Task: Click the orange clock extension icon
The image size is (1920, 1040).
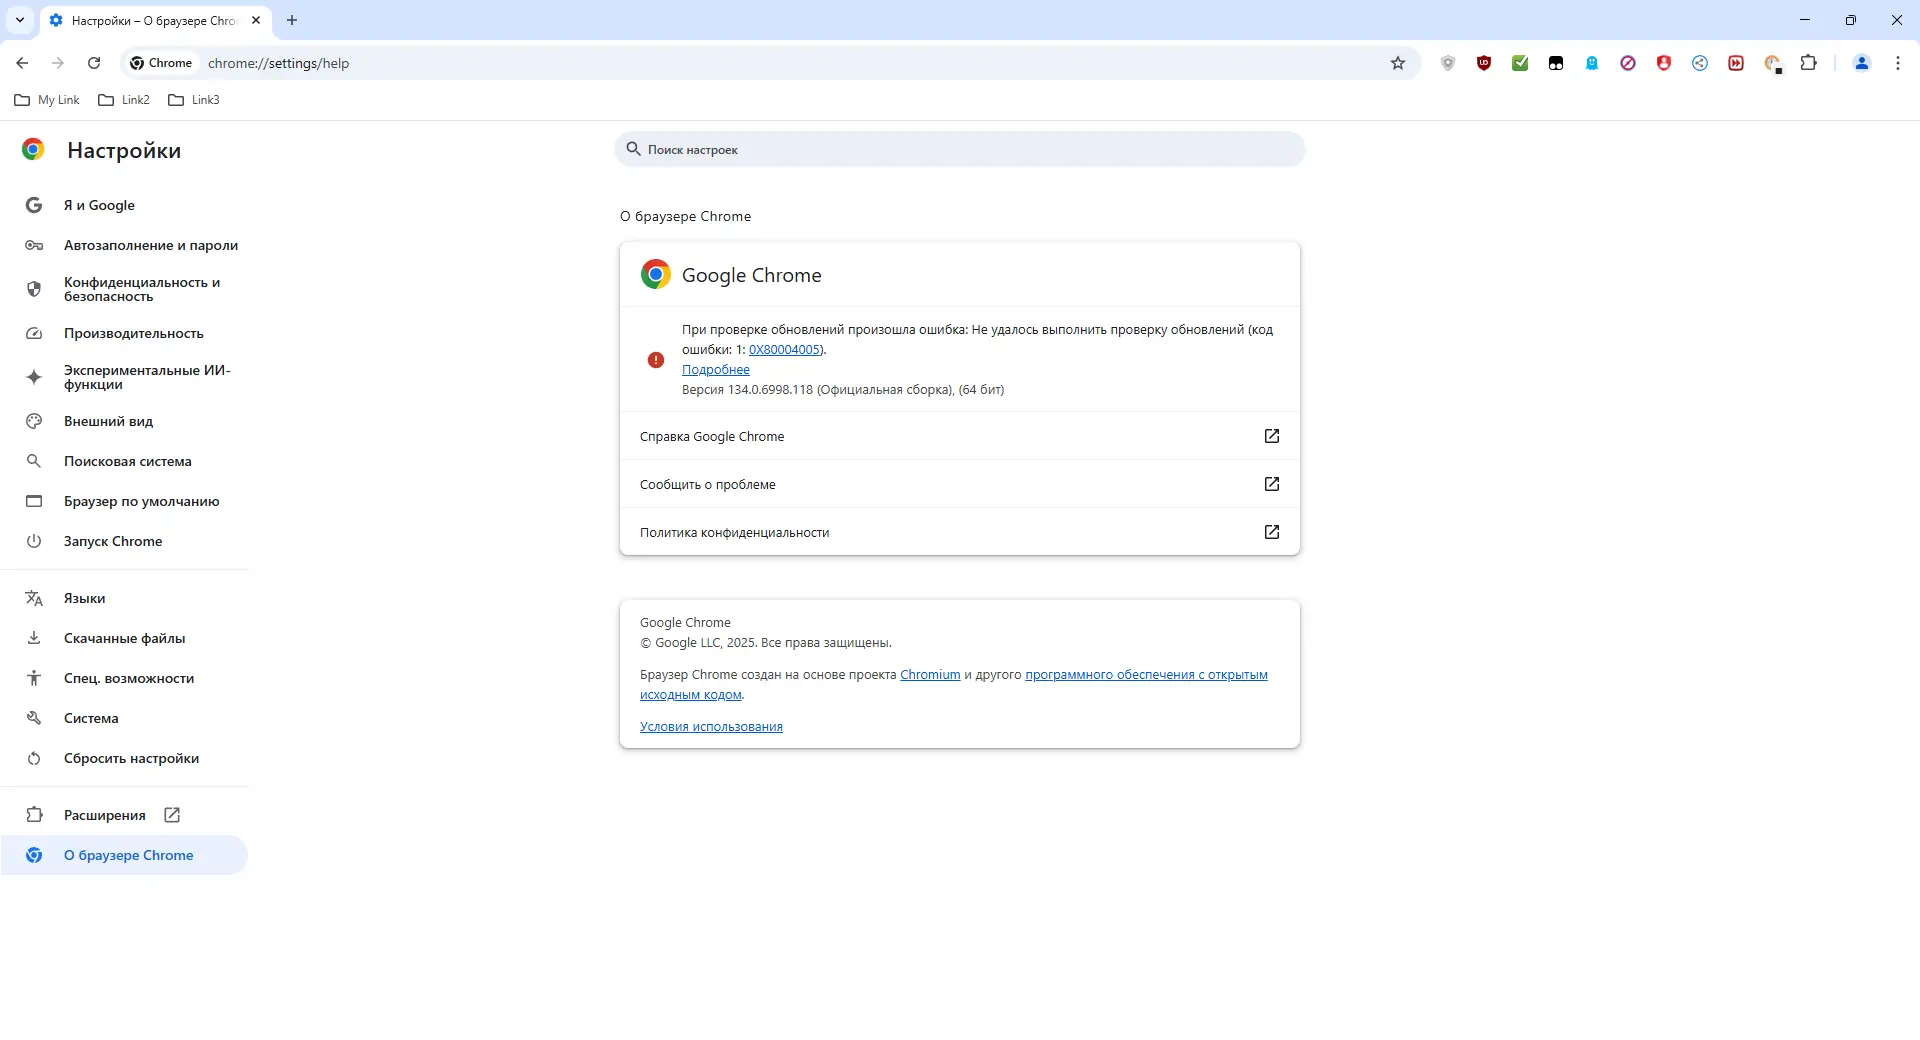Action: pos(1773,64)
